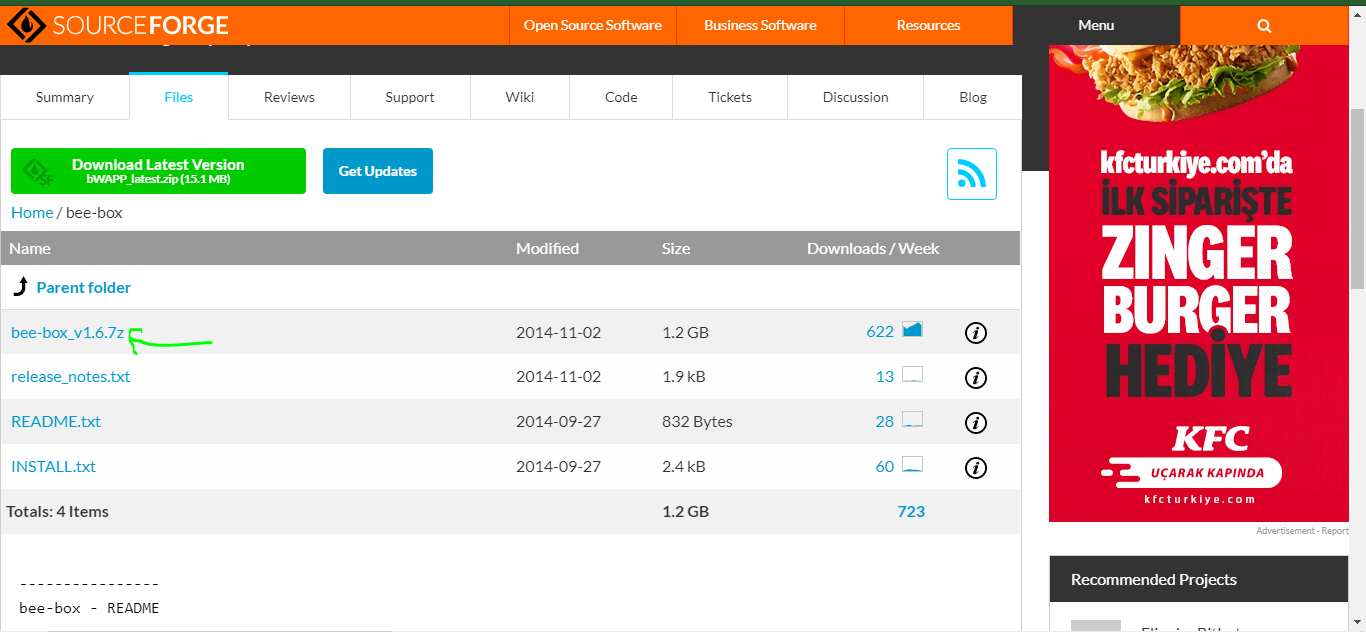Image resolution: width=1366 pixels, height=632 pixels.
Task: Sort by Downloads / Week column header
Action: click(x=873, y=248)
